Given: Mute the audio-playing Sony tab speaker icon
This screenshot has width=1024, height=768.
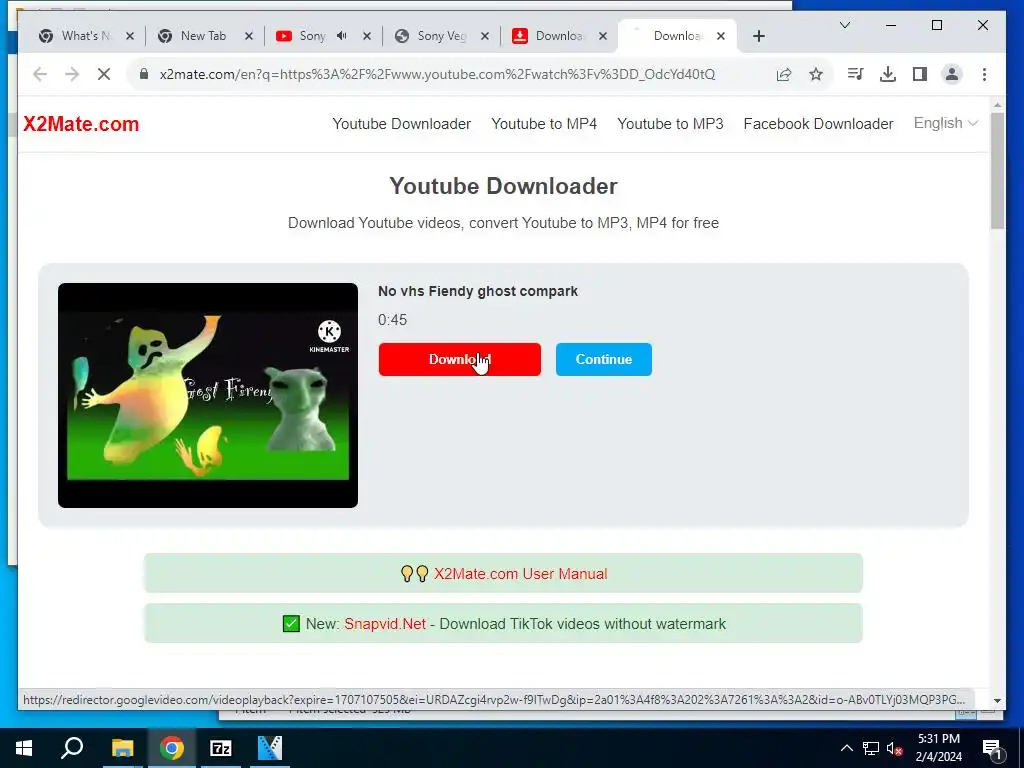Looking at the screenshot, I should tap(342, 36).
